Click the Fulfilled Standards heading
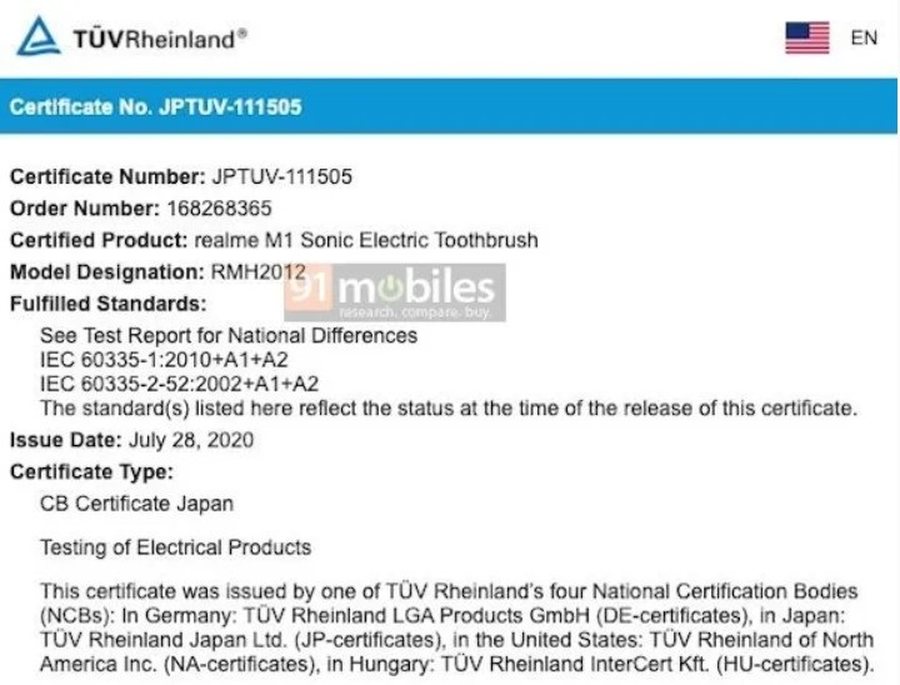 [109, 303]
